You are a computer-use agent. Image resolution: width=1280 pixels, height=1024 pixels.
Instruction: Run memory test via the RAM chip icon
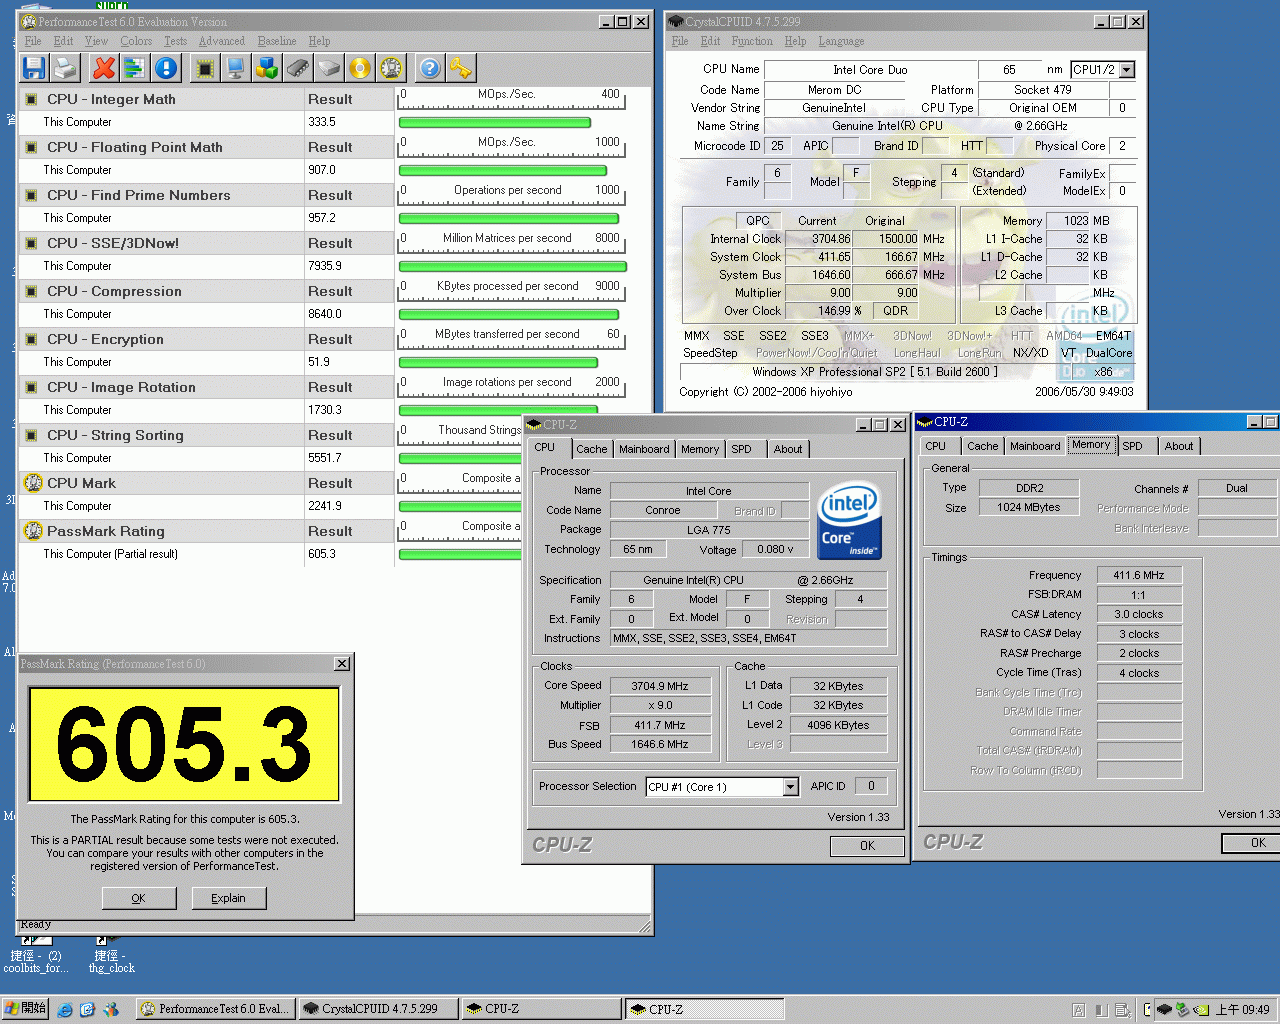point(298,67)
